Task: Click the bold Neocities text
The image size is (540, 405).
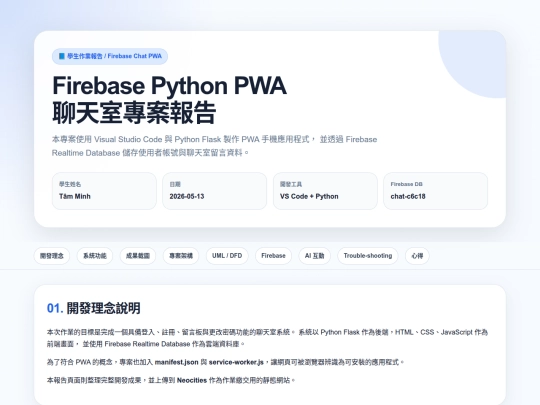Action: (192, 380)
